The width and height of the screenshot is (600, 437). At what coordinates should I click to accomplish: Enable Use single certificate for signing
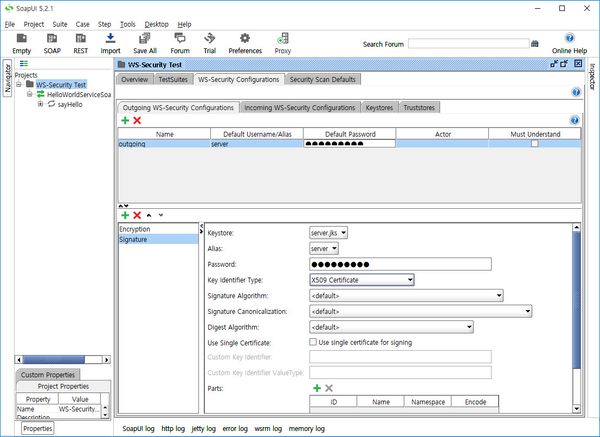click(313, 342)
